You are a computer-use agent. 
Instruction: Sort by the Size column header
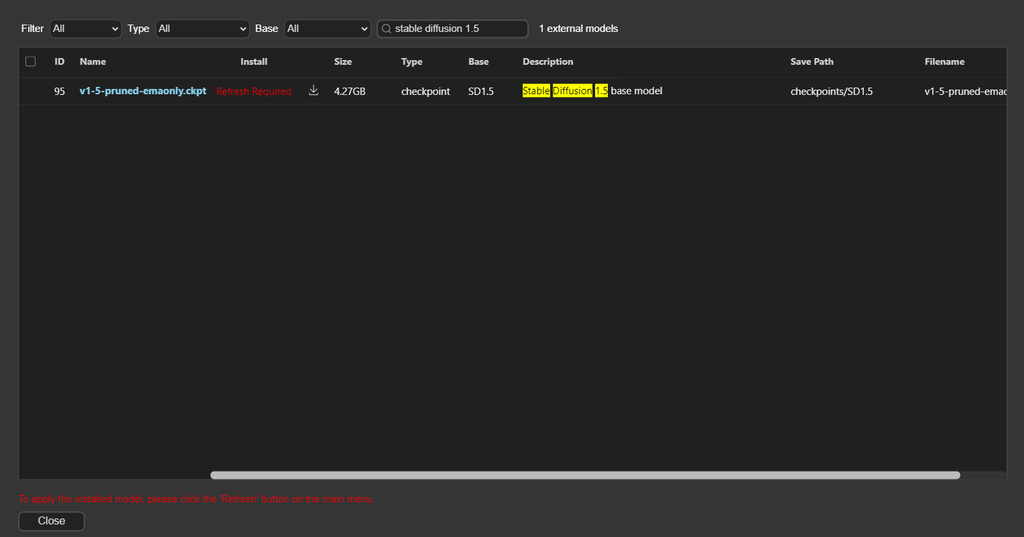(x=343, y=62)
